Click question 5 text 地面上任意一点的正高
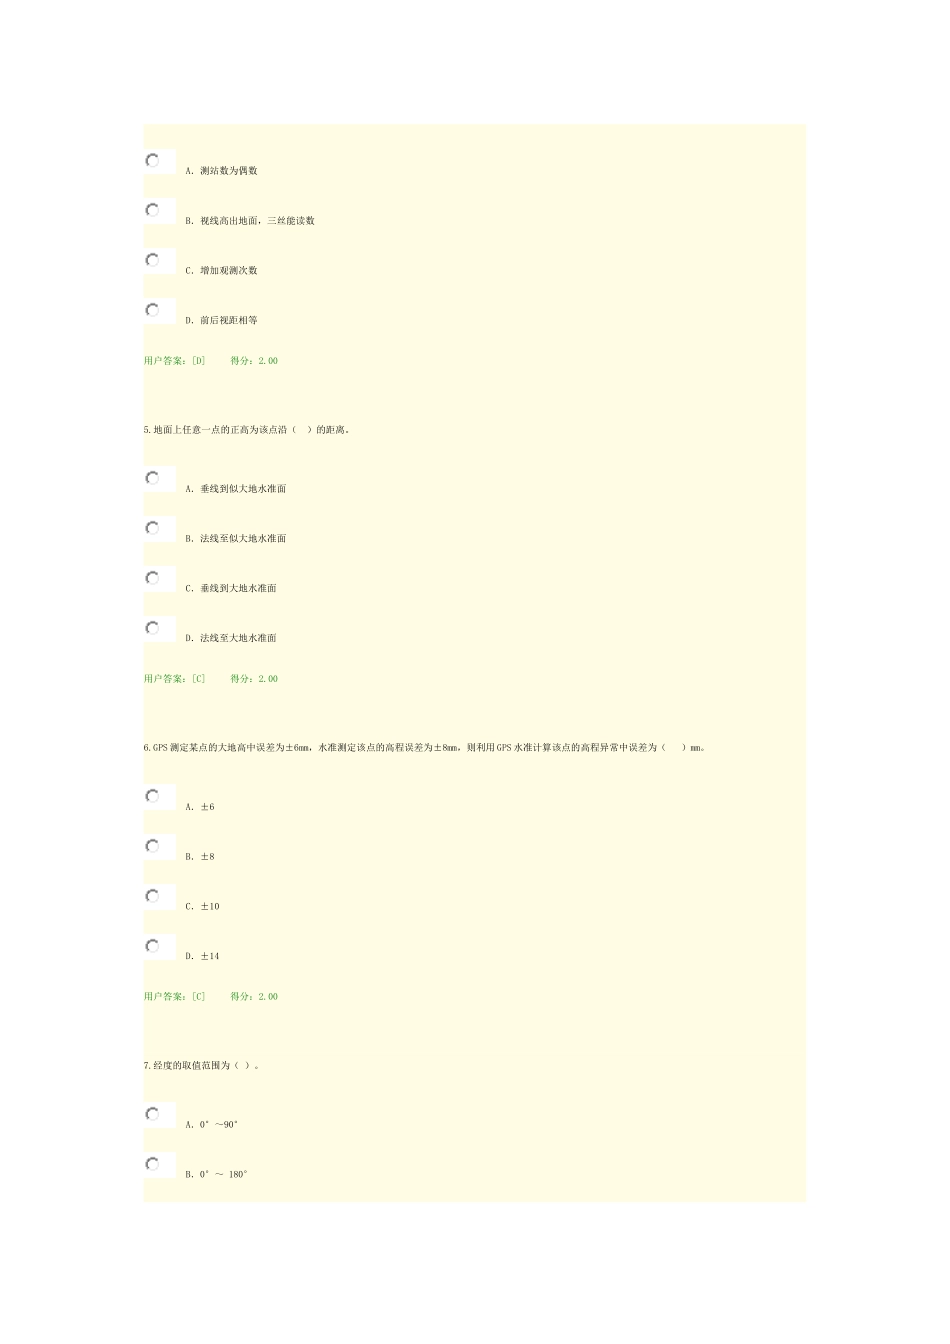The height and width of the screenshot is (1344, 950). [247, 430]
